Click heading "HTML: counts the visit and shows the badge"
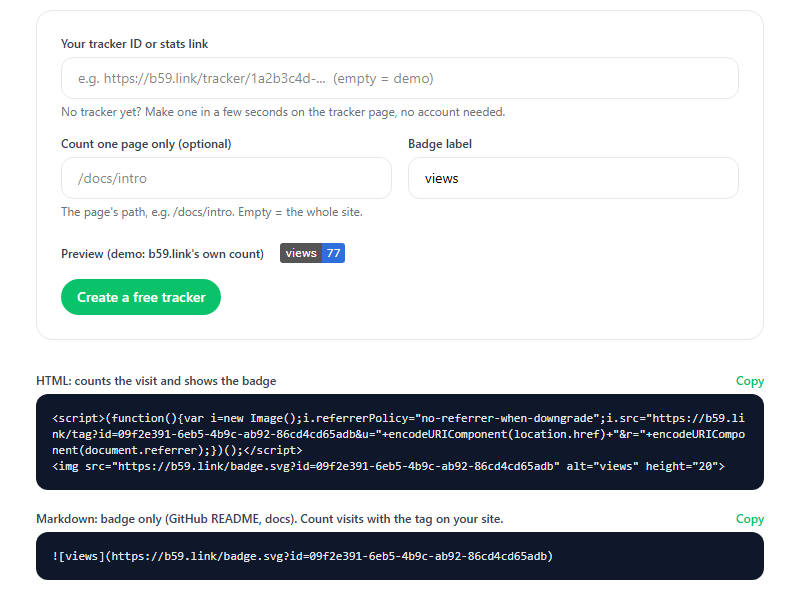This screenshot has height=590, width=800. [x=156, y=381]
